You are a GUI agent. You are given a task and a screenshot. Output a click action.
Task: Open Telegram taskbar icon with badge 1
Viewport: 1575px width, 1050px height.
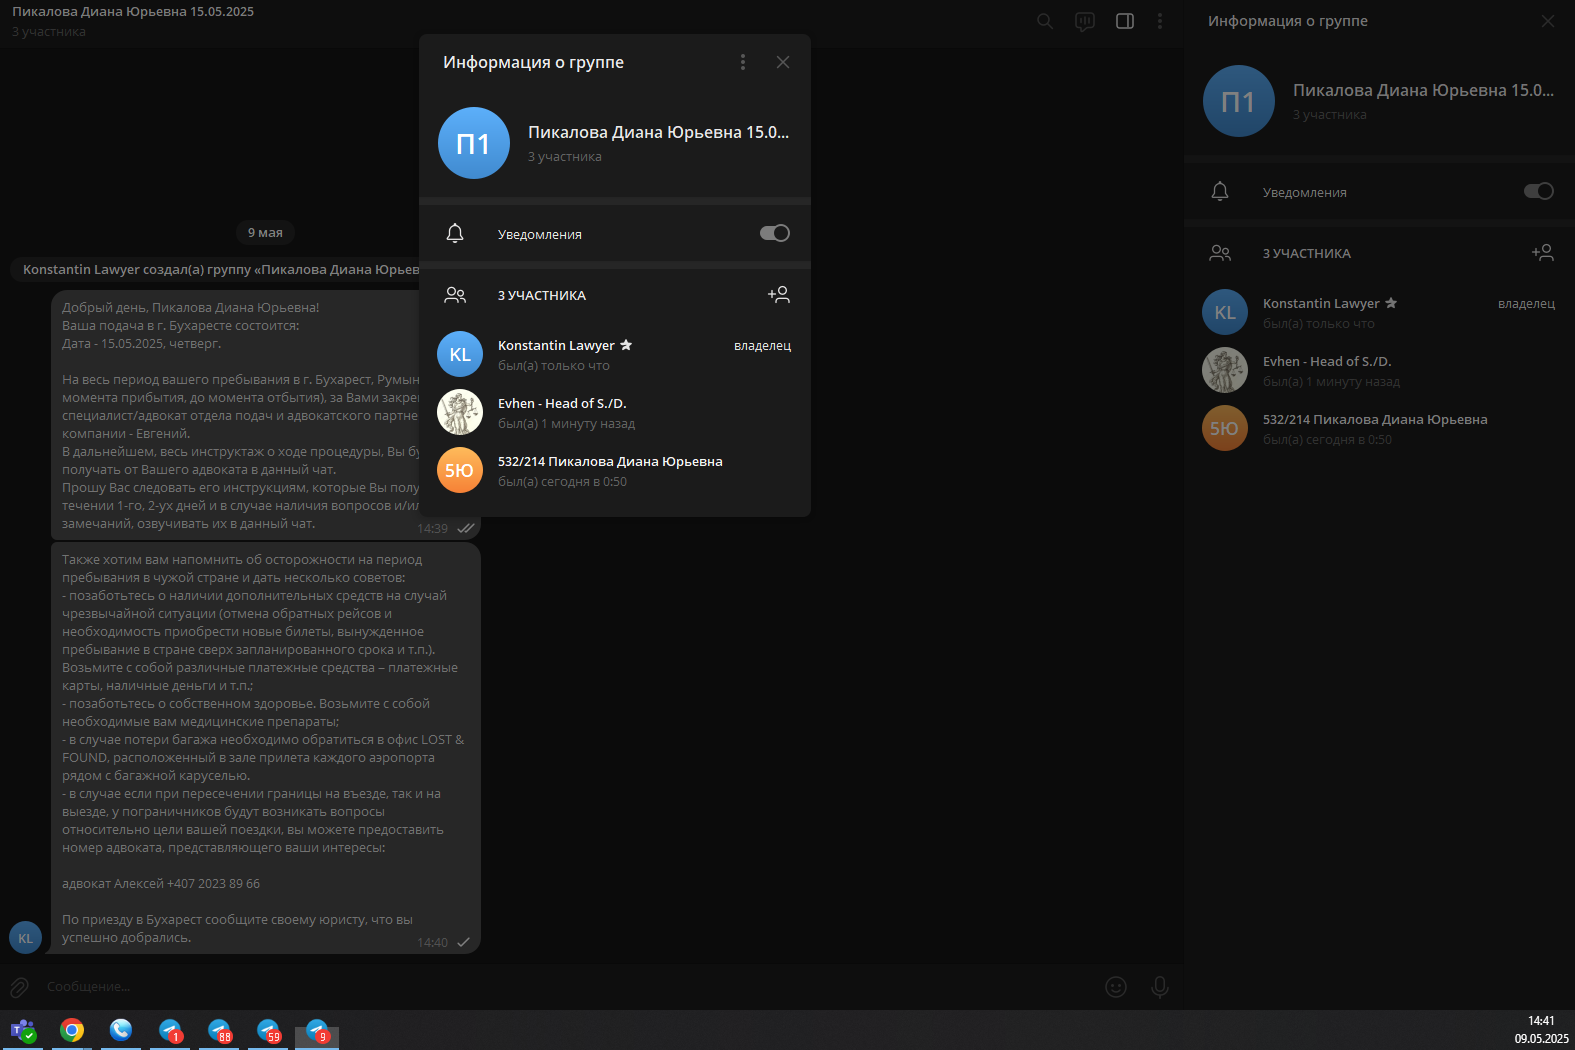point(170,1030)
